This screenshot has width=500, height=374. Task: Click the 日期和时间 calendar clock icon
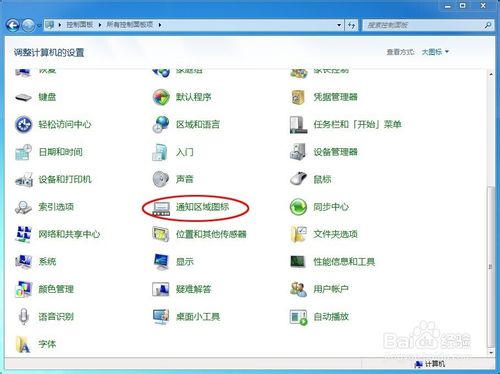(23, 152)
